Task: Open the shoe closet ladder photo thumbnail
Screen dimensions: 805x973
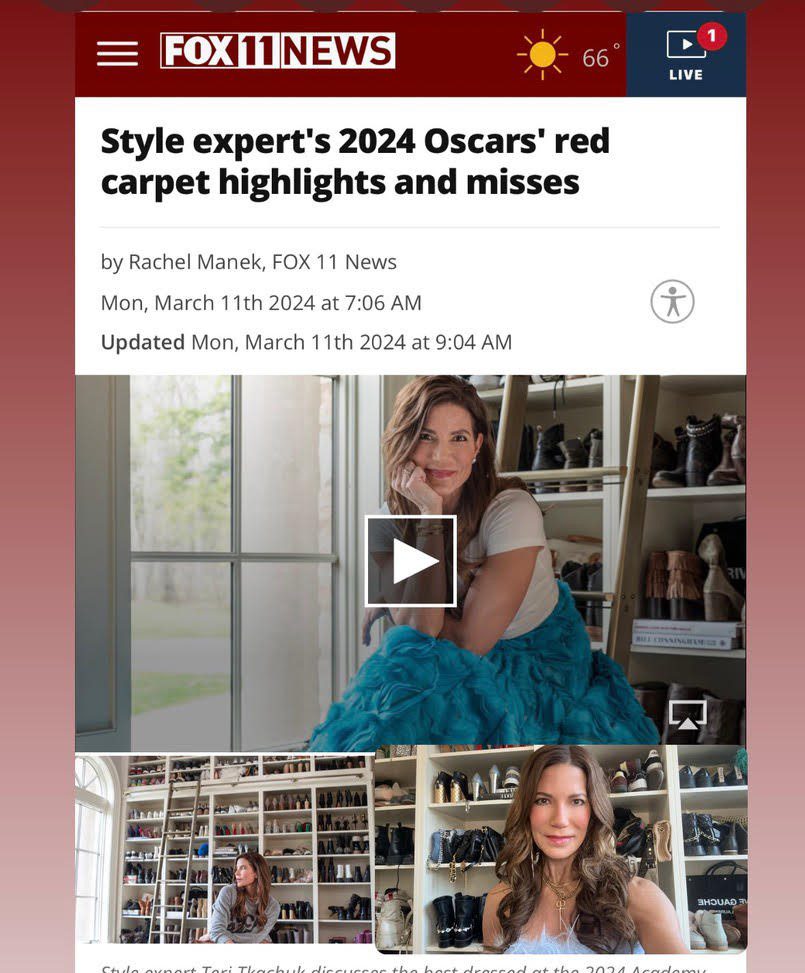Action: 224,848
